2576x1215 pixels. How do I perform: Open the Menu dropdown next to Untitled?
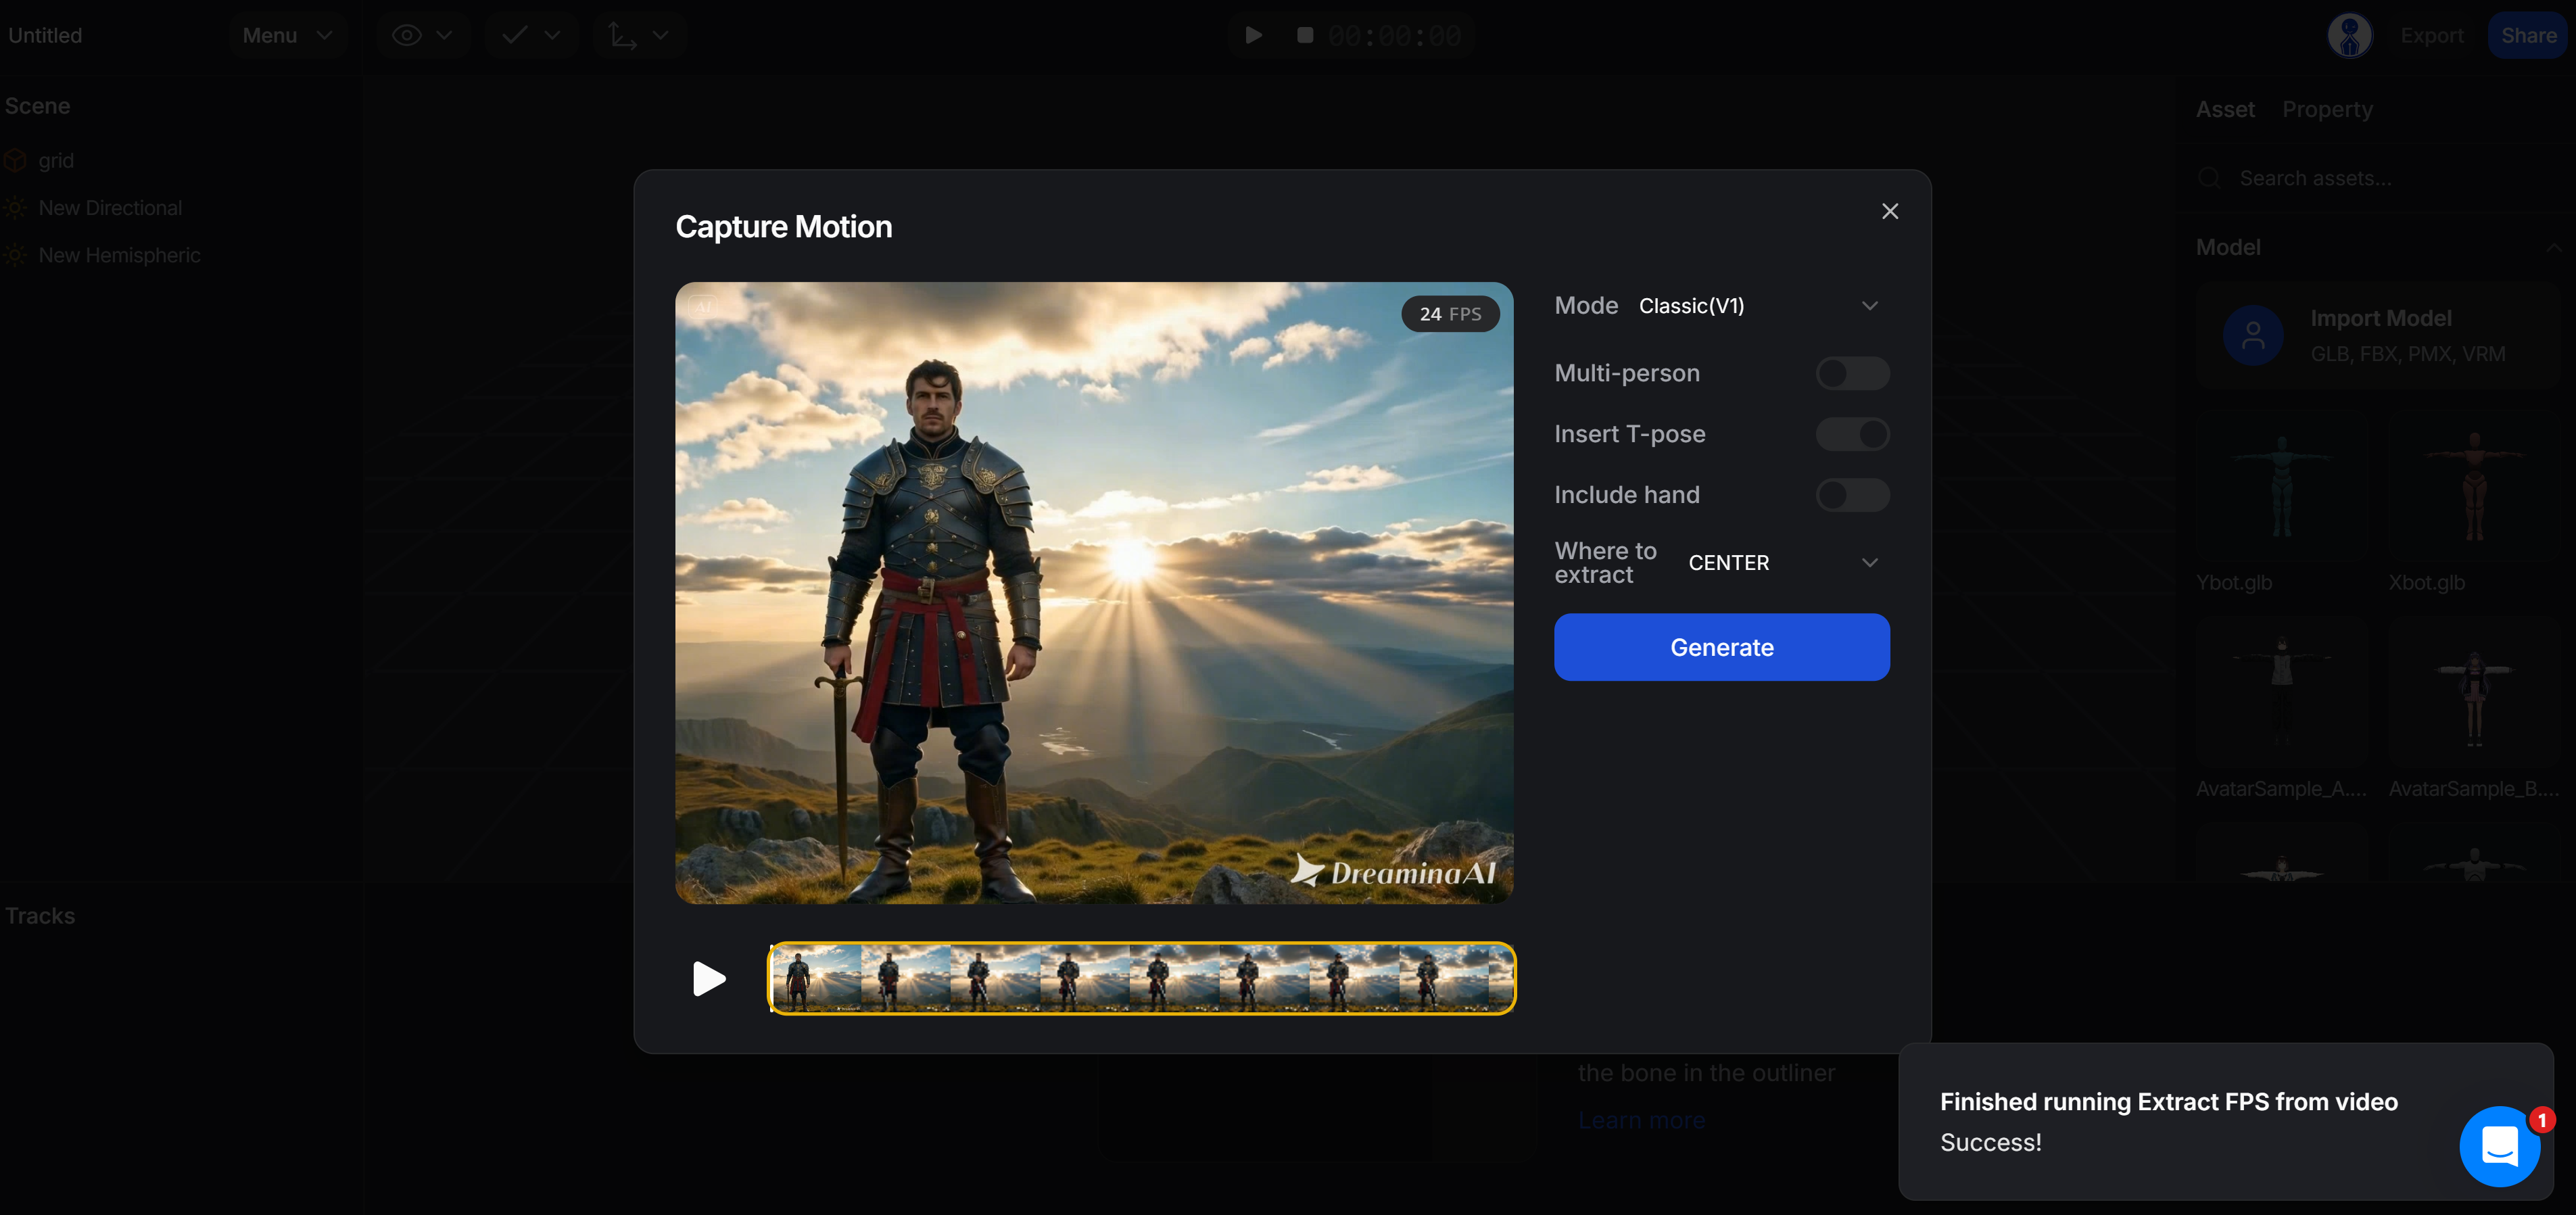click(287, 35)
